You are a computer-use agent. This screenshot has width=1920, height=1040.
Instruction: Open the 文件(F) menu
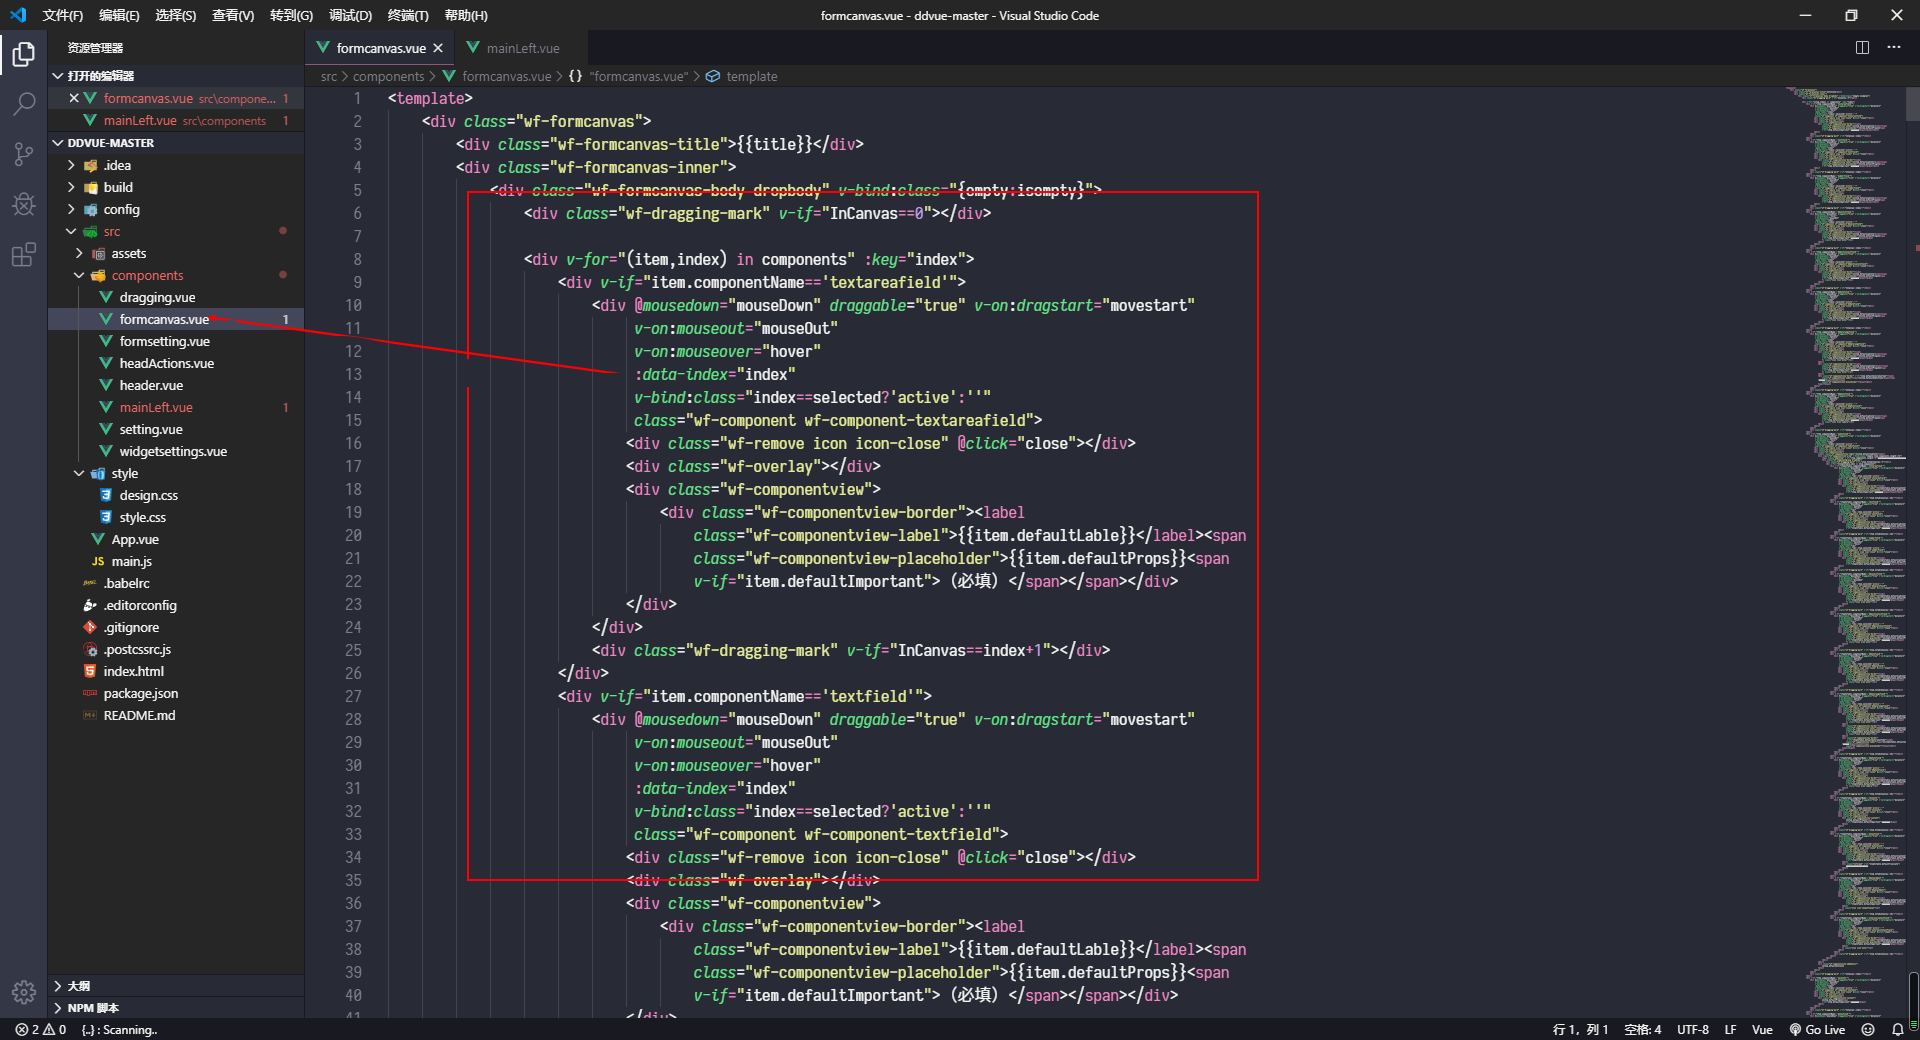point(63,15)
